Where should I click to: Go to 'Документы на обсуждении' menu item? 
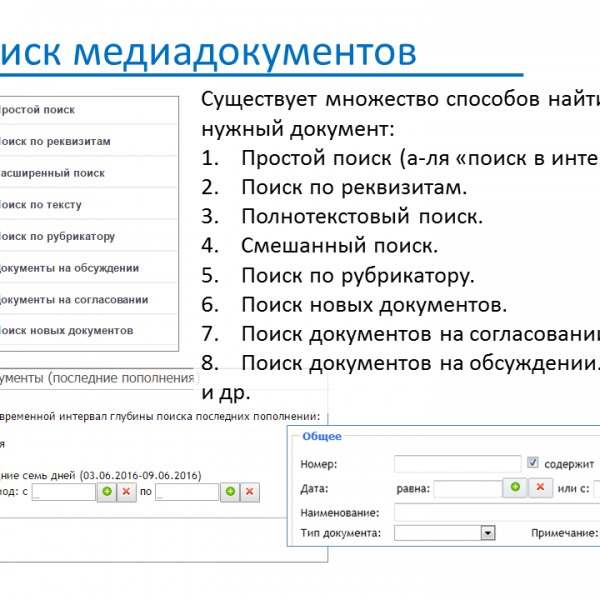tap(68, 268)
